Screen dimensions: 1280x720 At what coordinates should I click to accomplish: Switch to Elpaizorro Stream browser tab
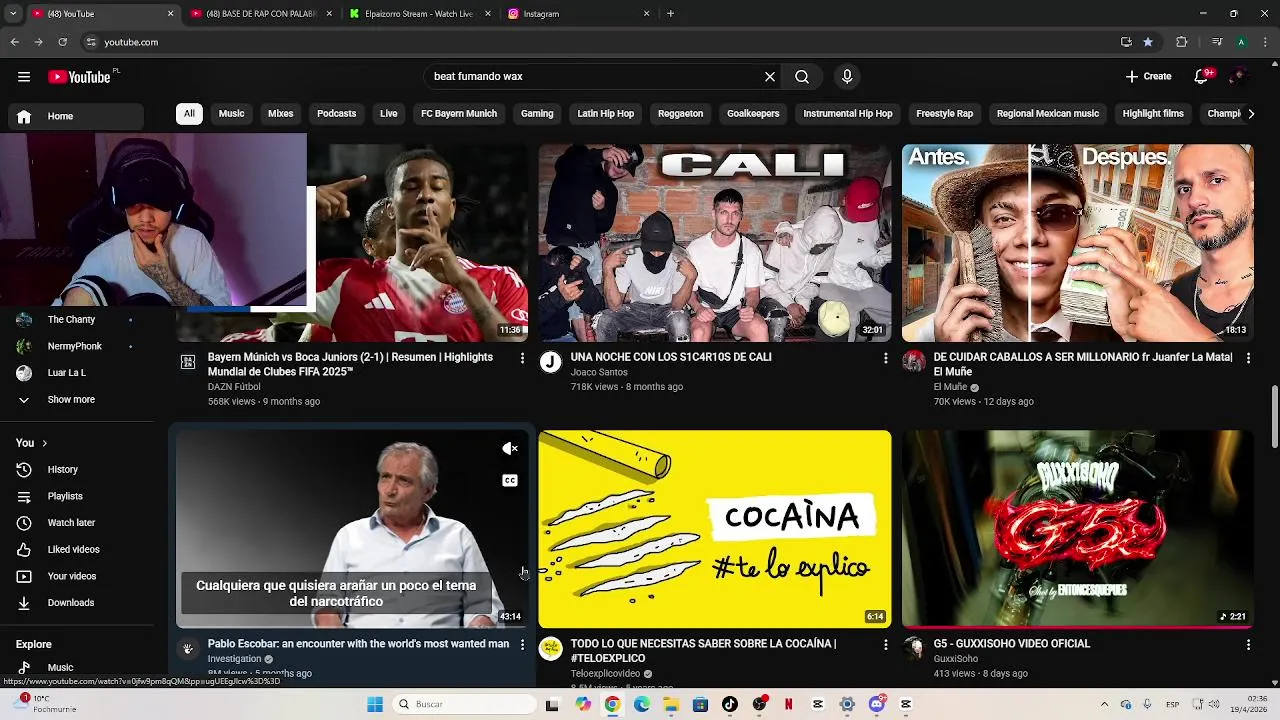(420, 14)
